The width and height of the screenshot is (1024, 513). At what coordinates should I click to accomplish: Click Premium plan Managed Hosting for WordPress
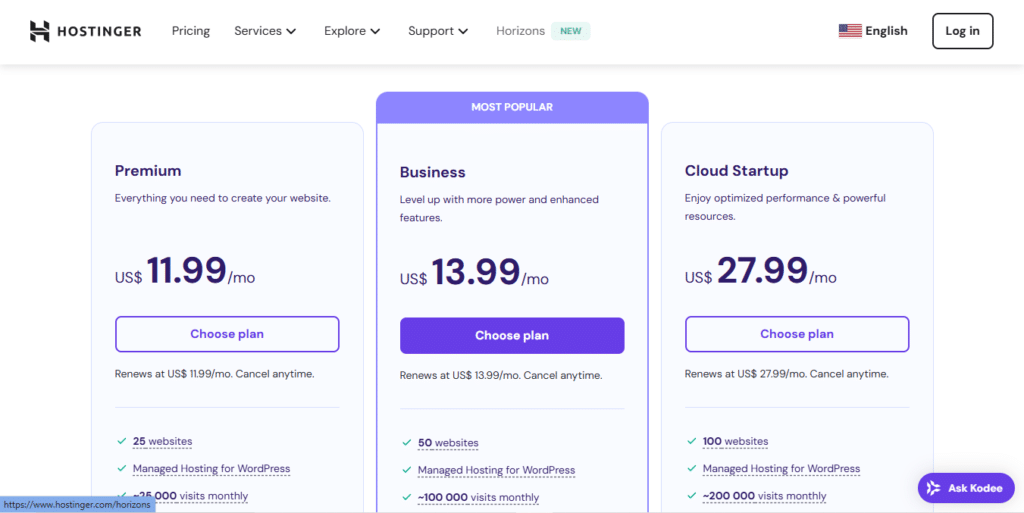[x=212, y=469]
